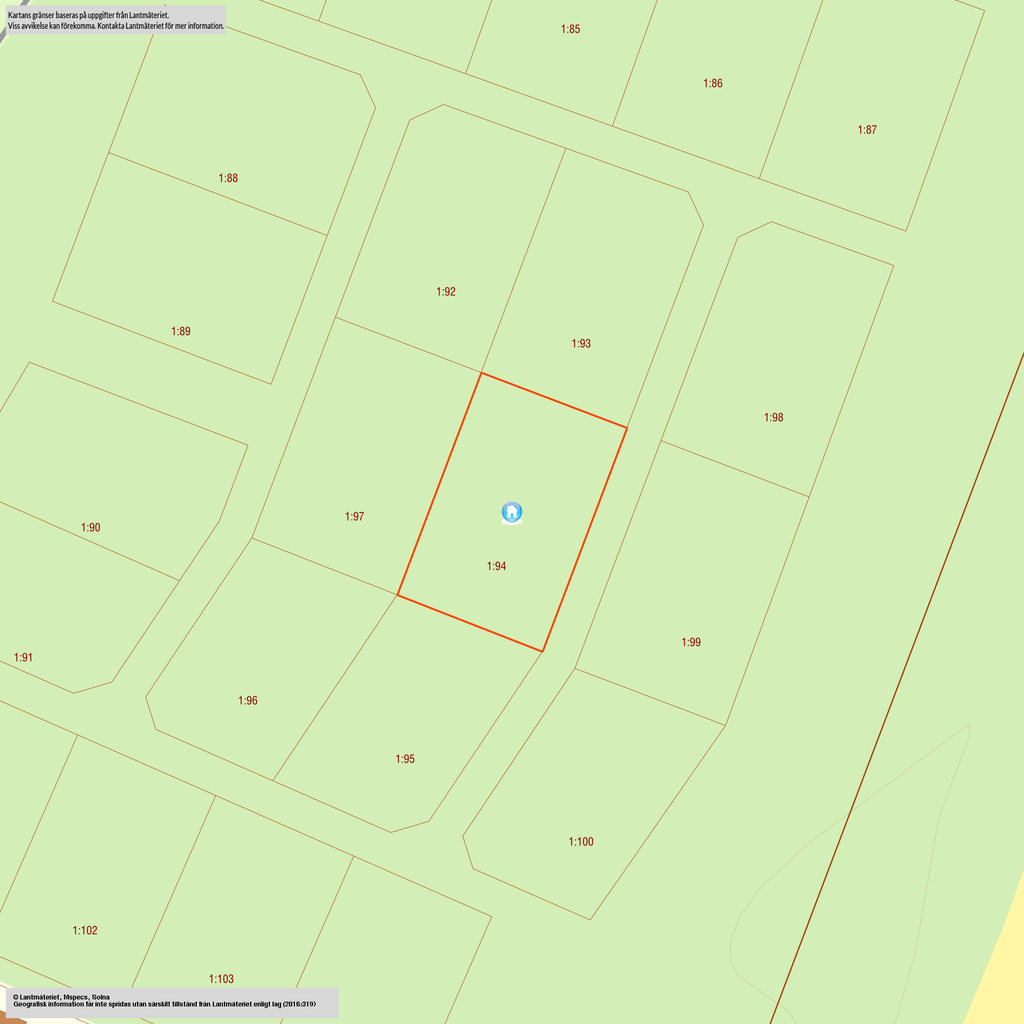Click the blue house marker icon

[x=511, y=513]
